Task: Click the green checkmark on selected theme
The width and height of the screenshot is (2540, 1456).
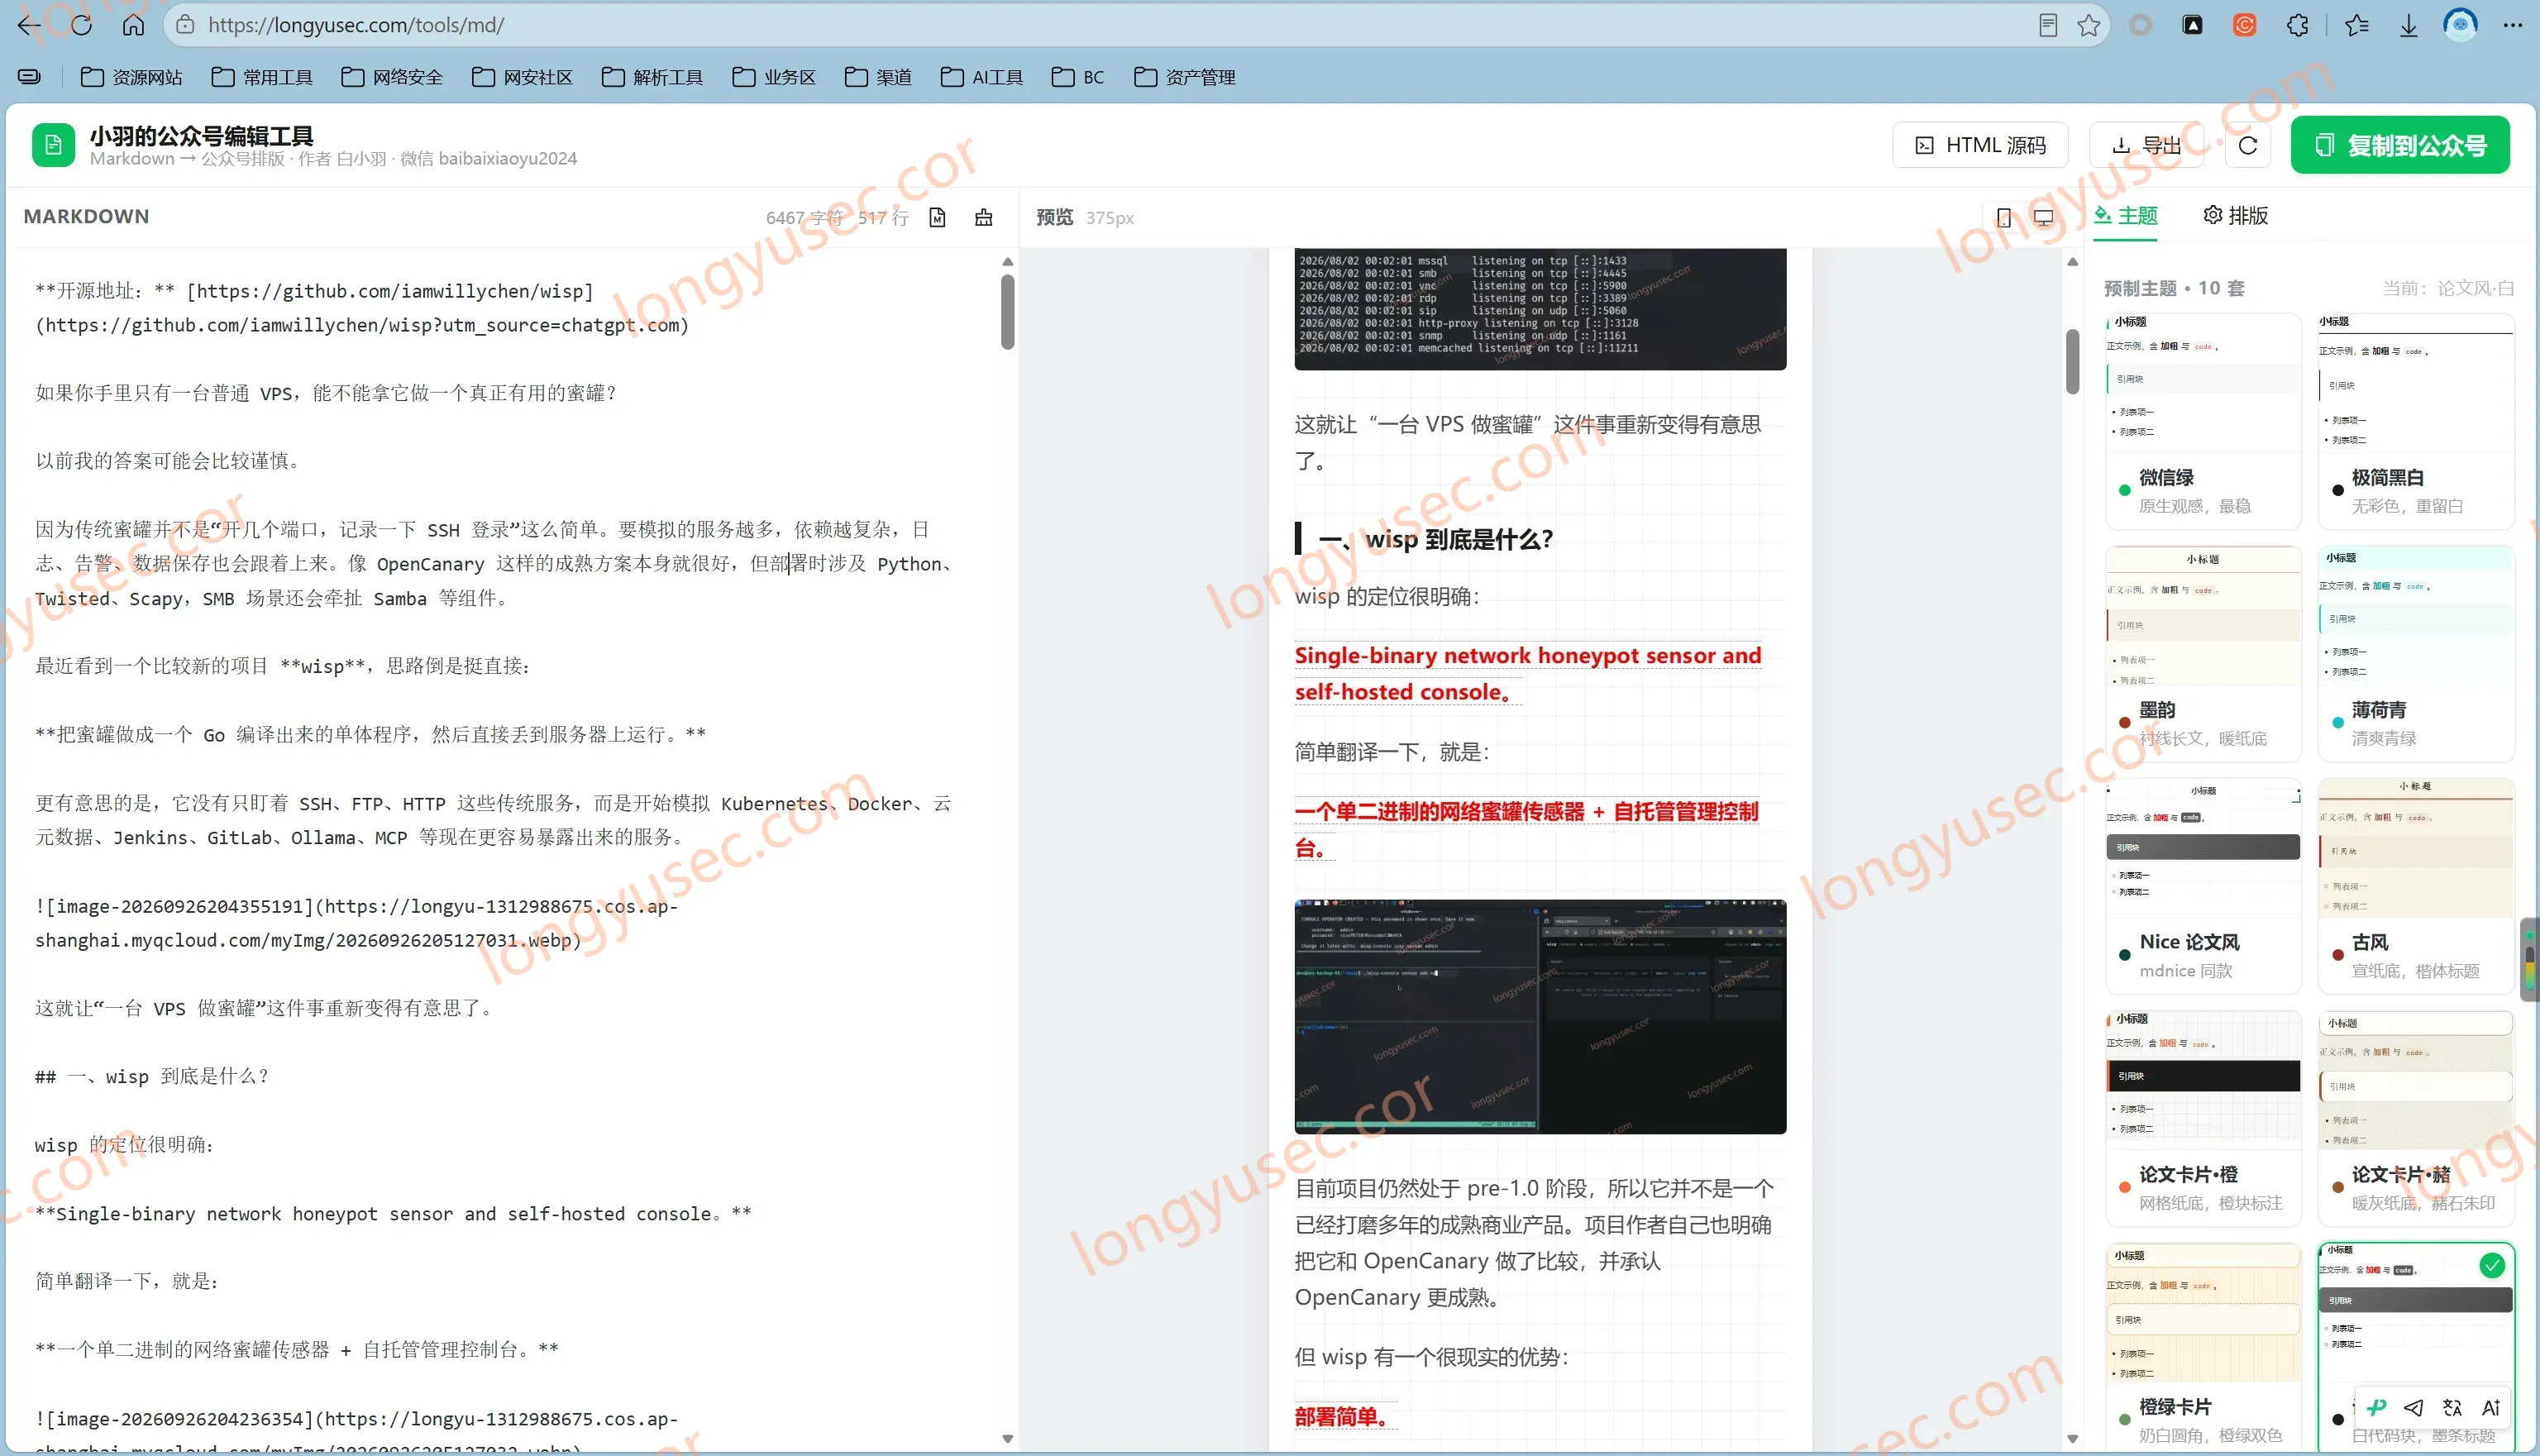Action: [2492, 1266]
